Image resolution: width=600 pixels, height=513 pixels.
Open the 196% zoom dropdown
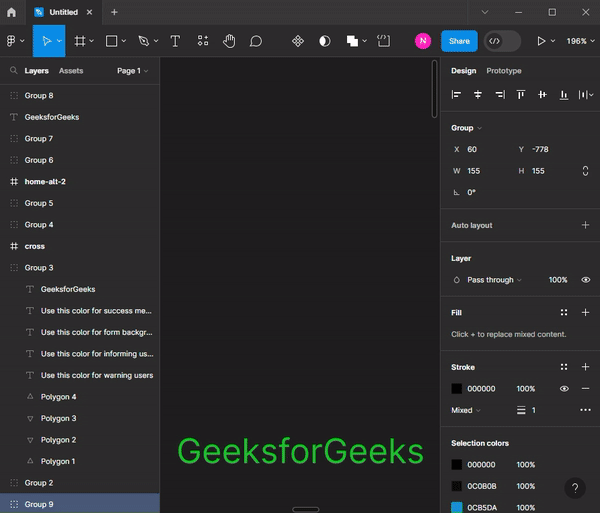pos(580,41)
